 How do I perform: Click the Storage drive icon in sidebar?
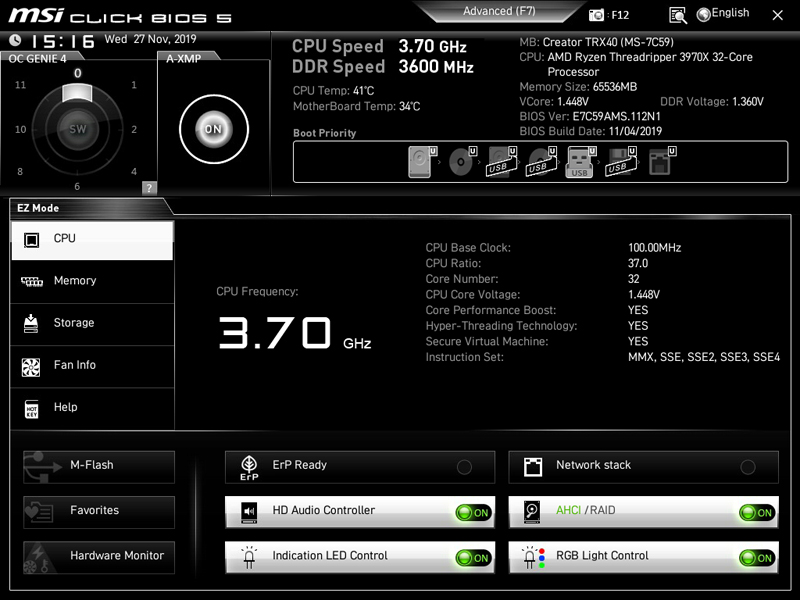coord(31,323)
